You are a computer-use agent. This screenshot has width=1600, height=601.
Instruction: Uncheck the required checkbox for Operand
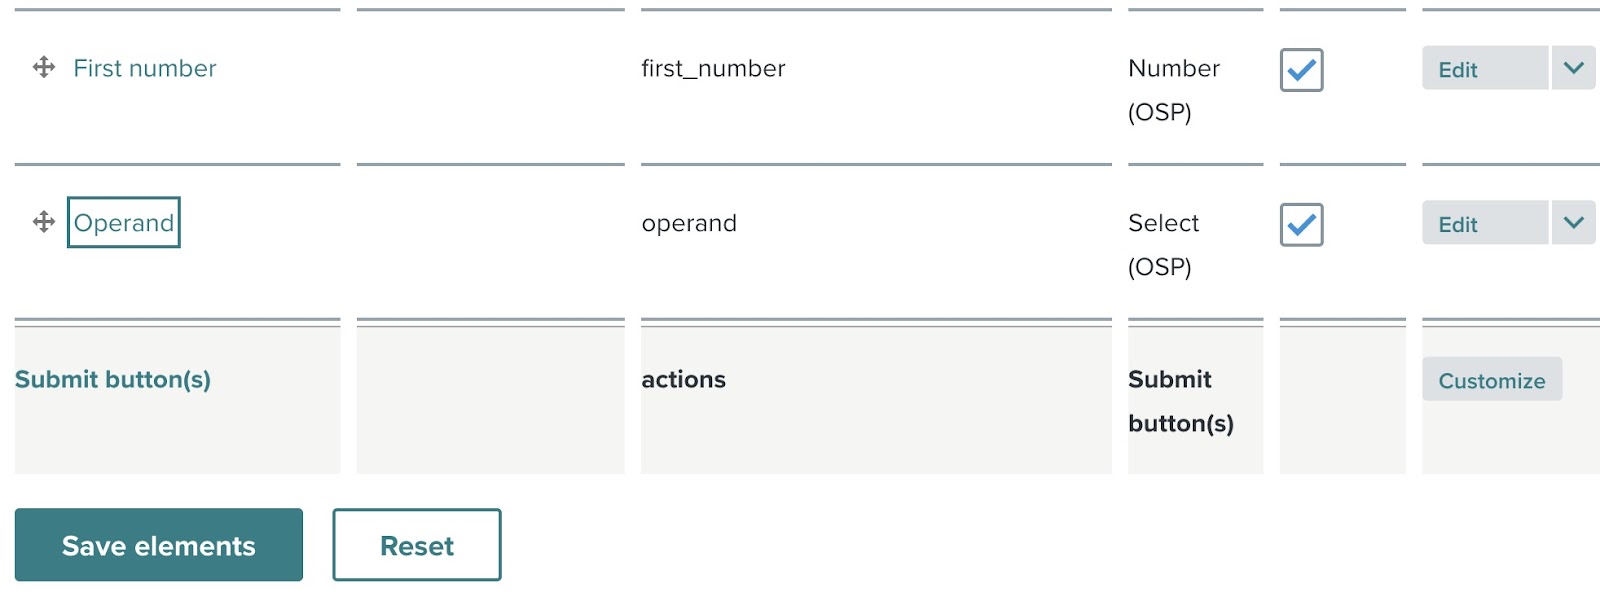(x=1301, y=225)
